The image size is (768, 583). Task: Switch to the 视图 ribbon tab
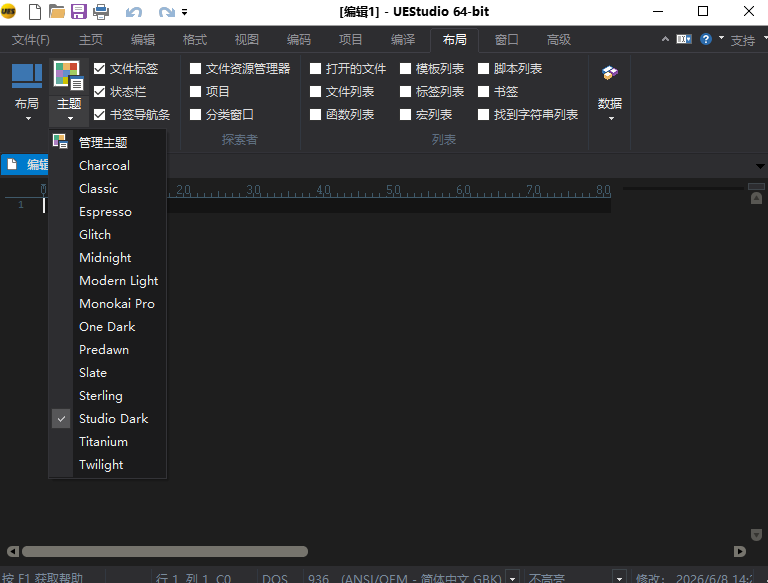click(247, 40)
